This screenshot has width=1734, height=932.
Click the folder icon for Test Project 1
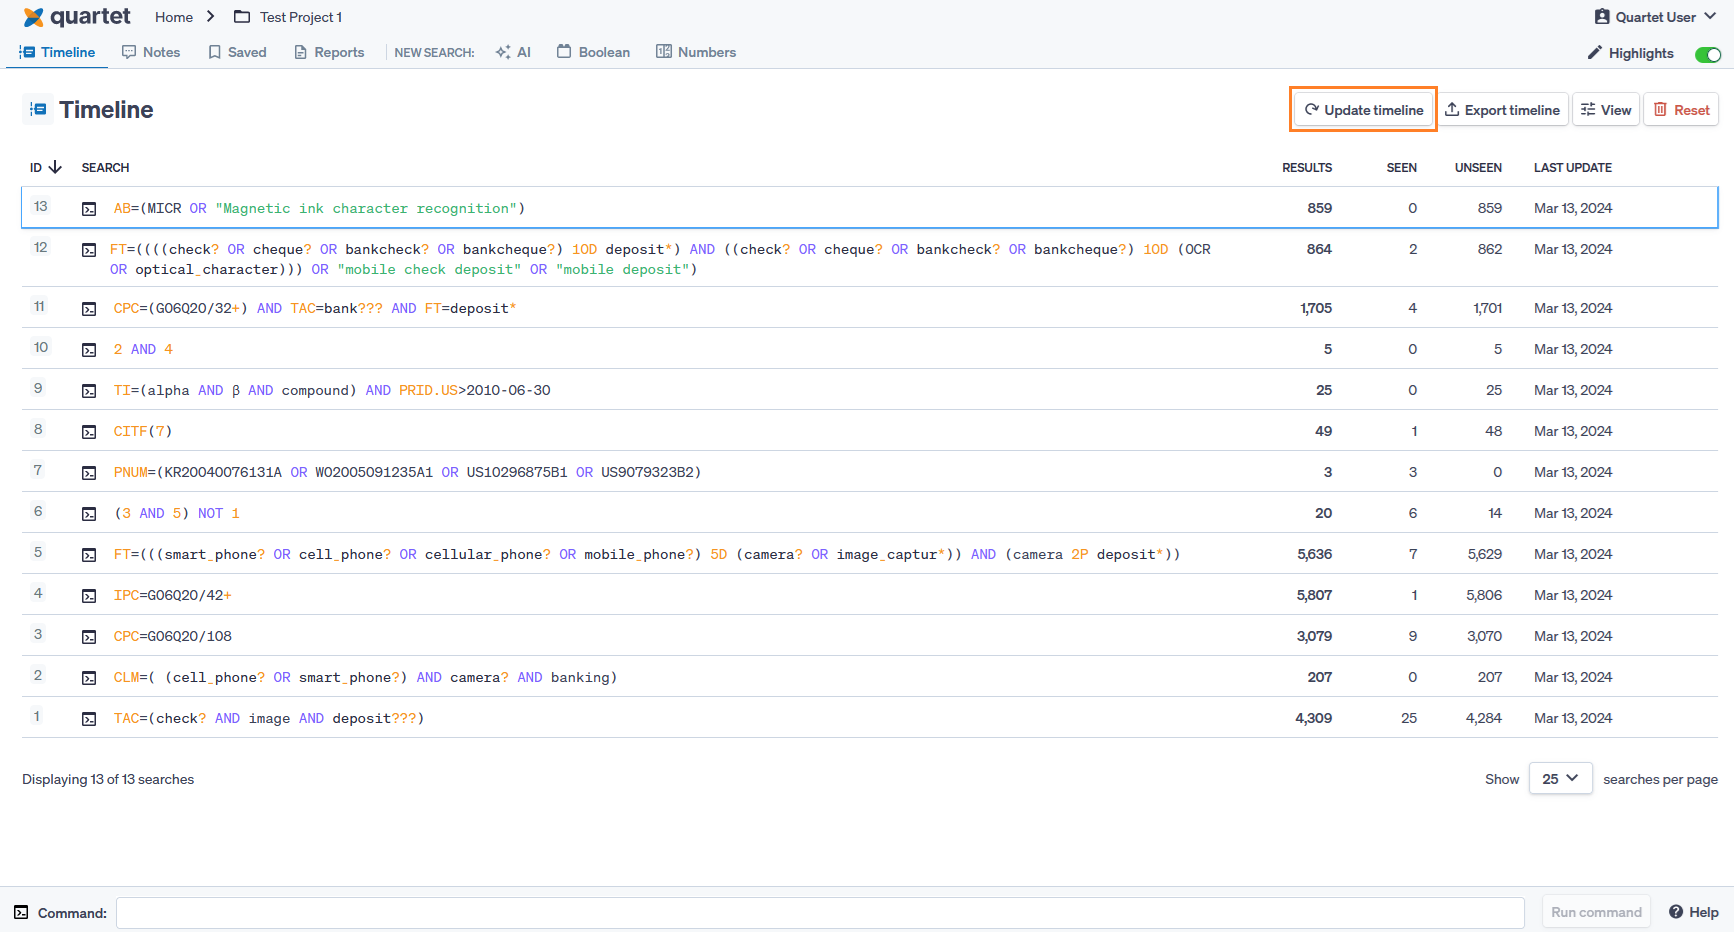pyautogui.click(x=242, y=17)
